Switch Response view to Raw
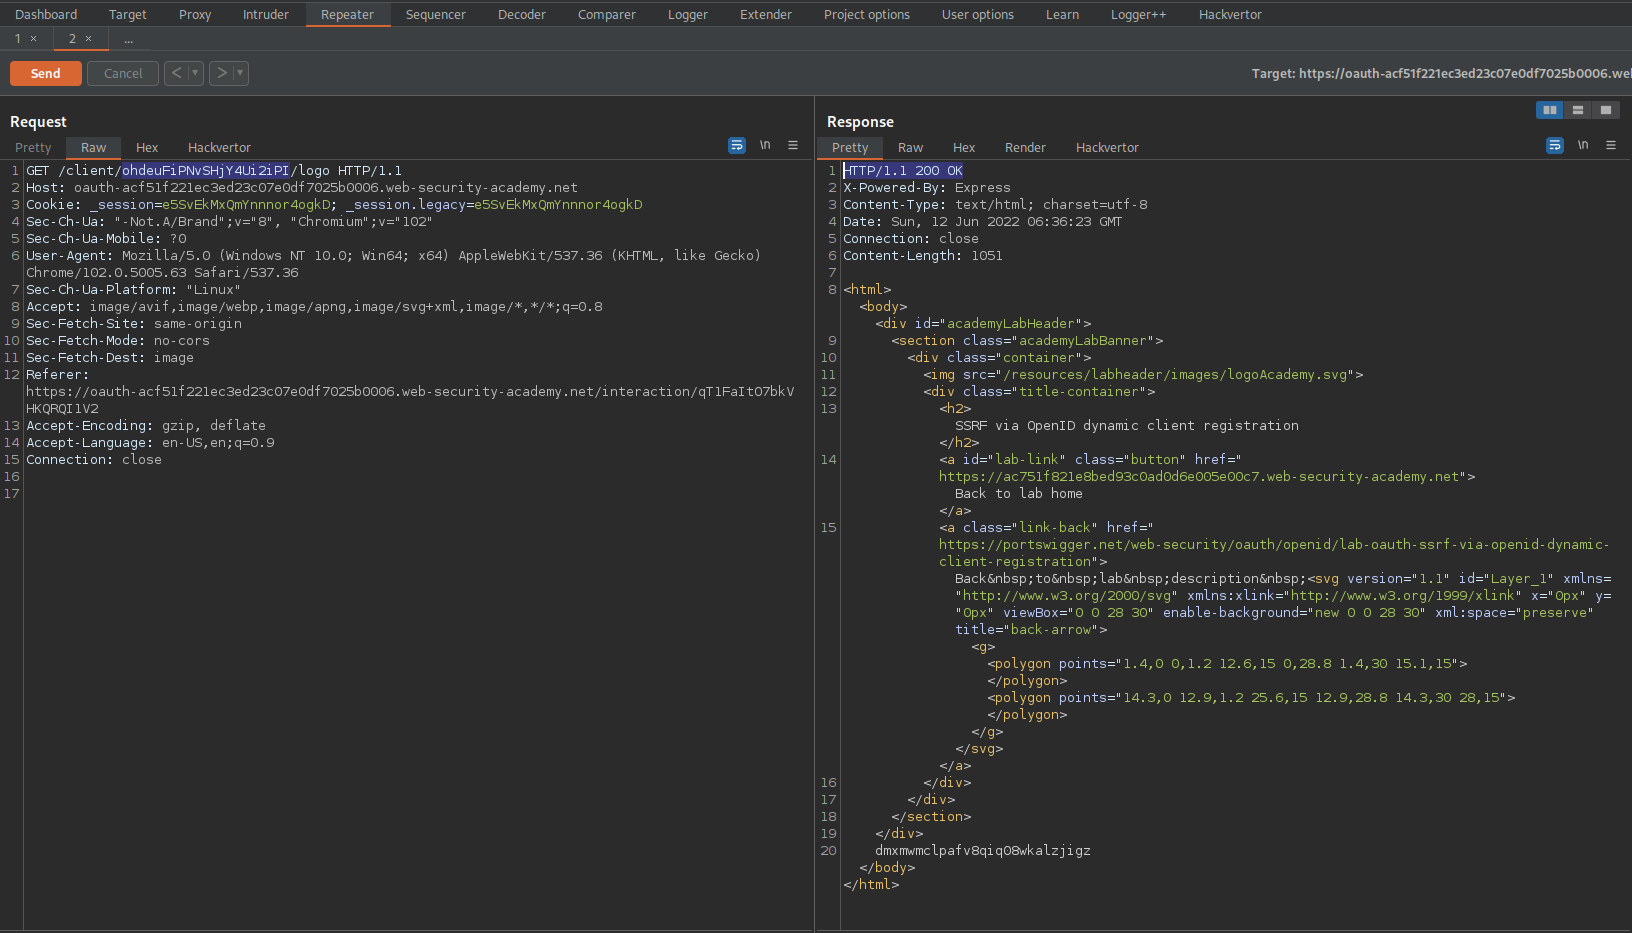 point(910,147)
